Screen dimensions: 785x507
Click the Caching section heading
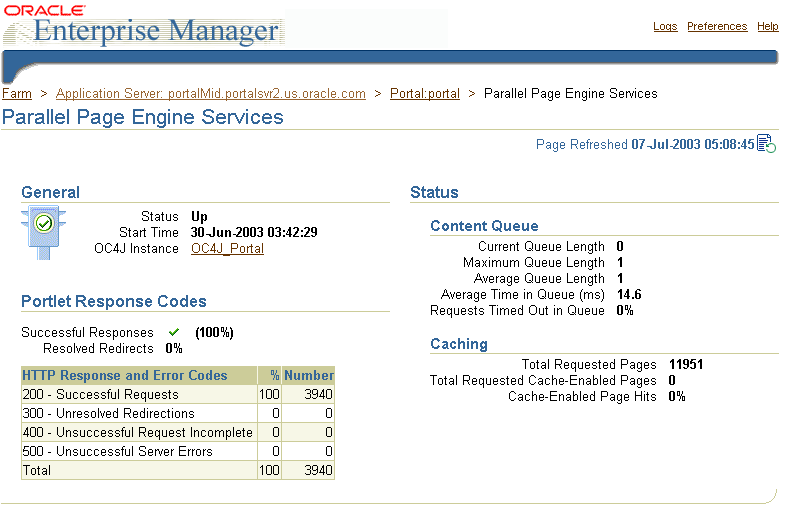click(x=459, y=344)
